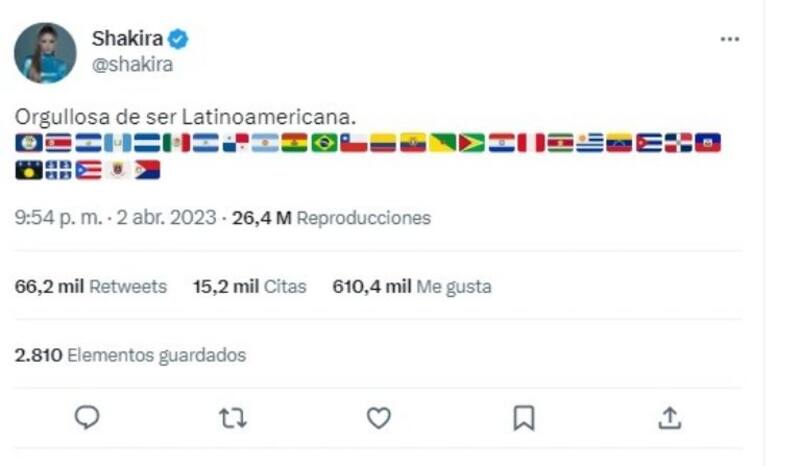View the 610,4 mil Me gusta list
Image resolution: width=800 pixels, height=466 pixels.
[x=411, y=287]
